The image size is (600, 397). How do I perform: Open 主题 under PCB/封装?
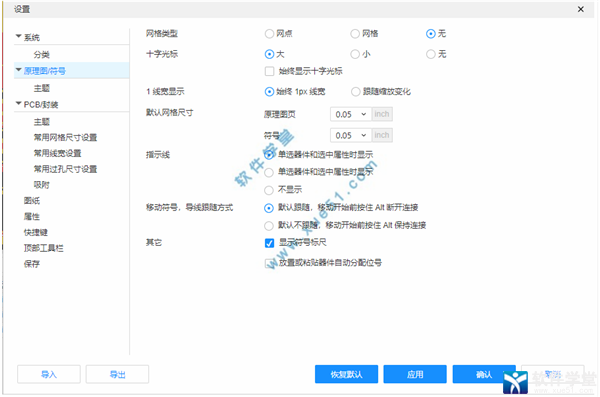click(x=42, y=122)
